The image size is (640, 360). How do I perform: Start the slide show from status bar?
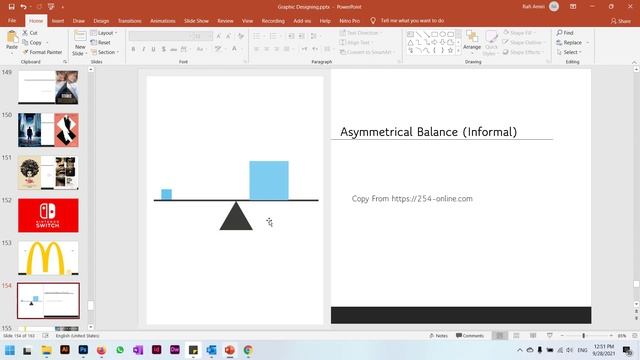click(x=550, y=336)
